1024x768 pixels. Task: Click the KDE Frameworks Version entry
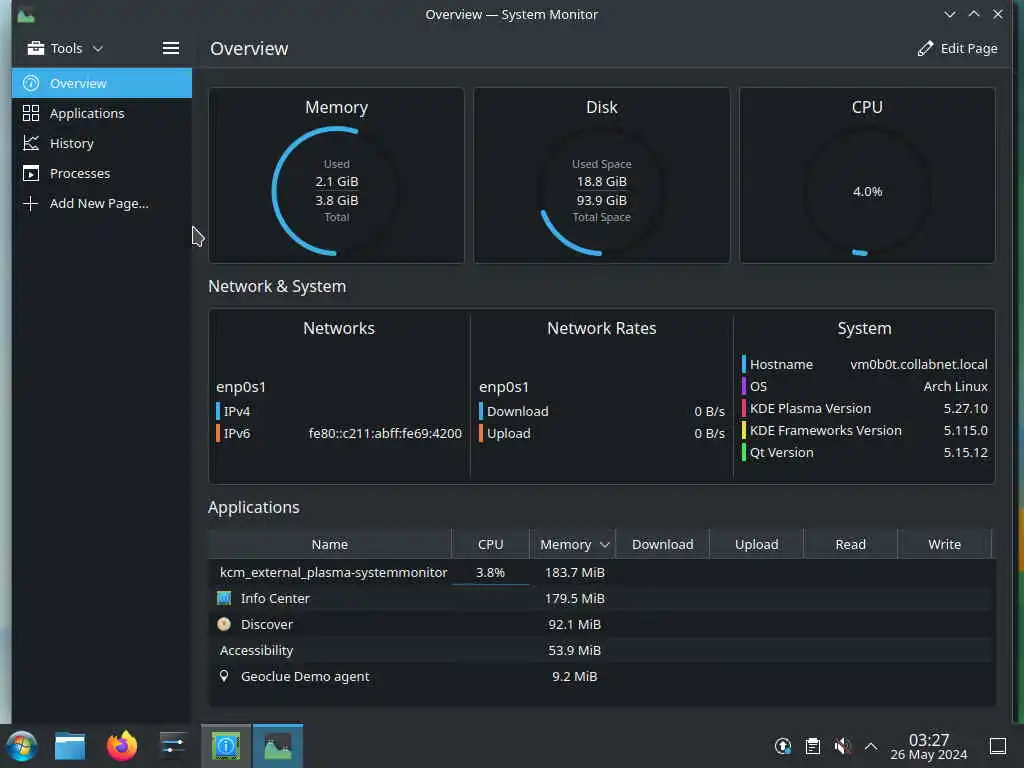(x=865, y=430)
